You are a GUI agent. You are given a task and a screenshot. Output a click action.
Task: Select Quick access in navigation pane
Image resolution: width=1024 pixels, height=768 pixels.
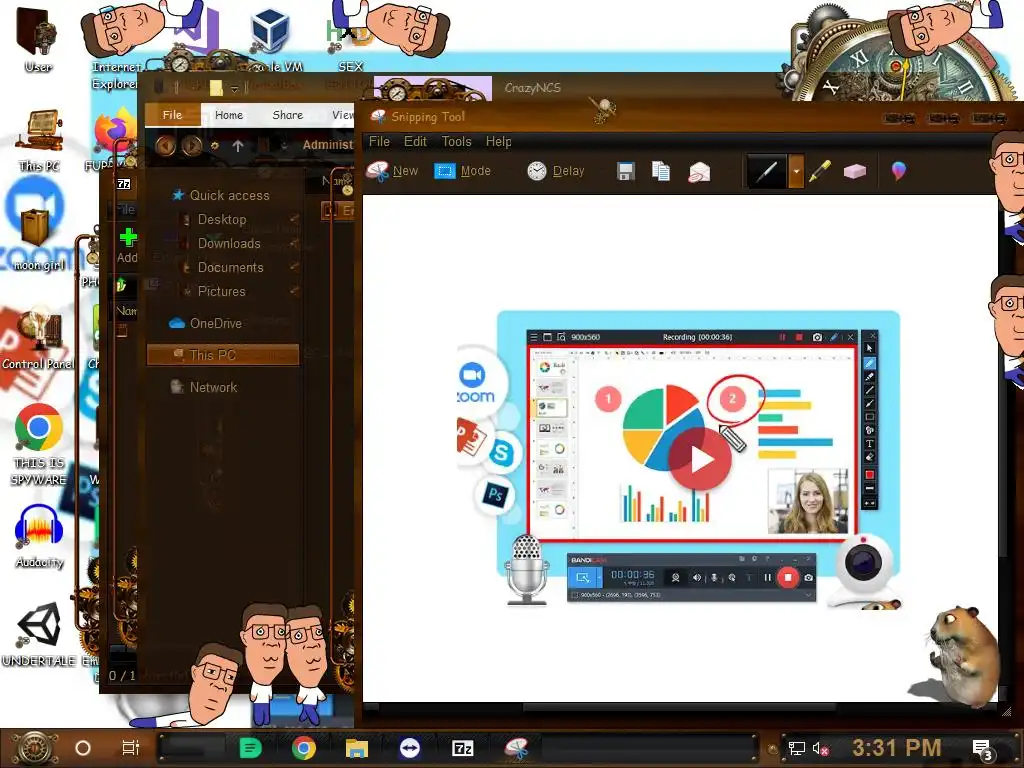220,195
